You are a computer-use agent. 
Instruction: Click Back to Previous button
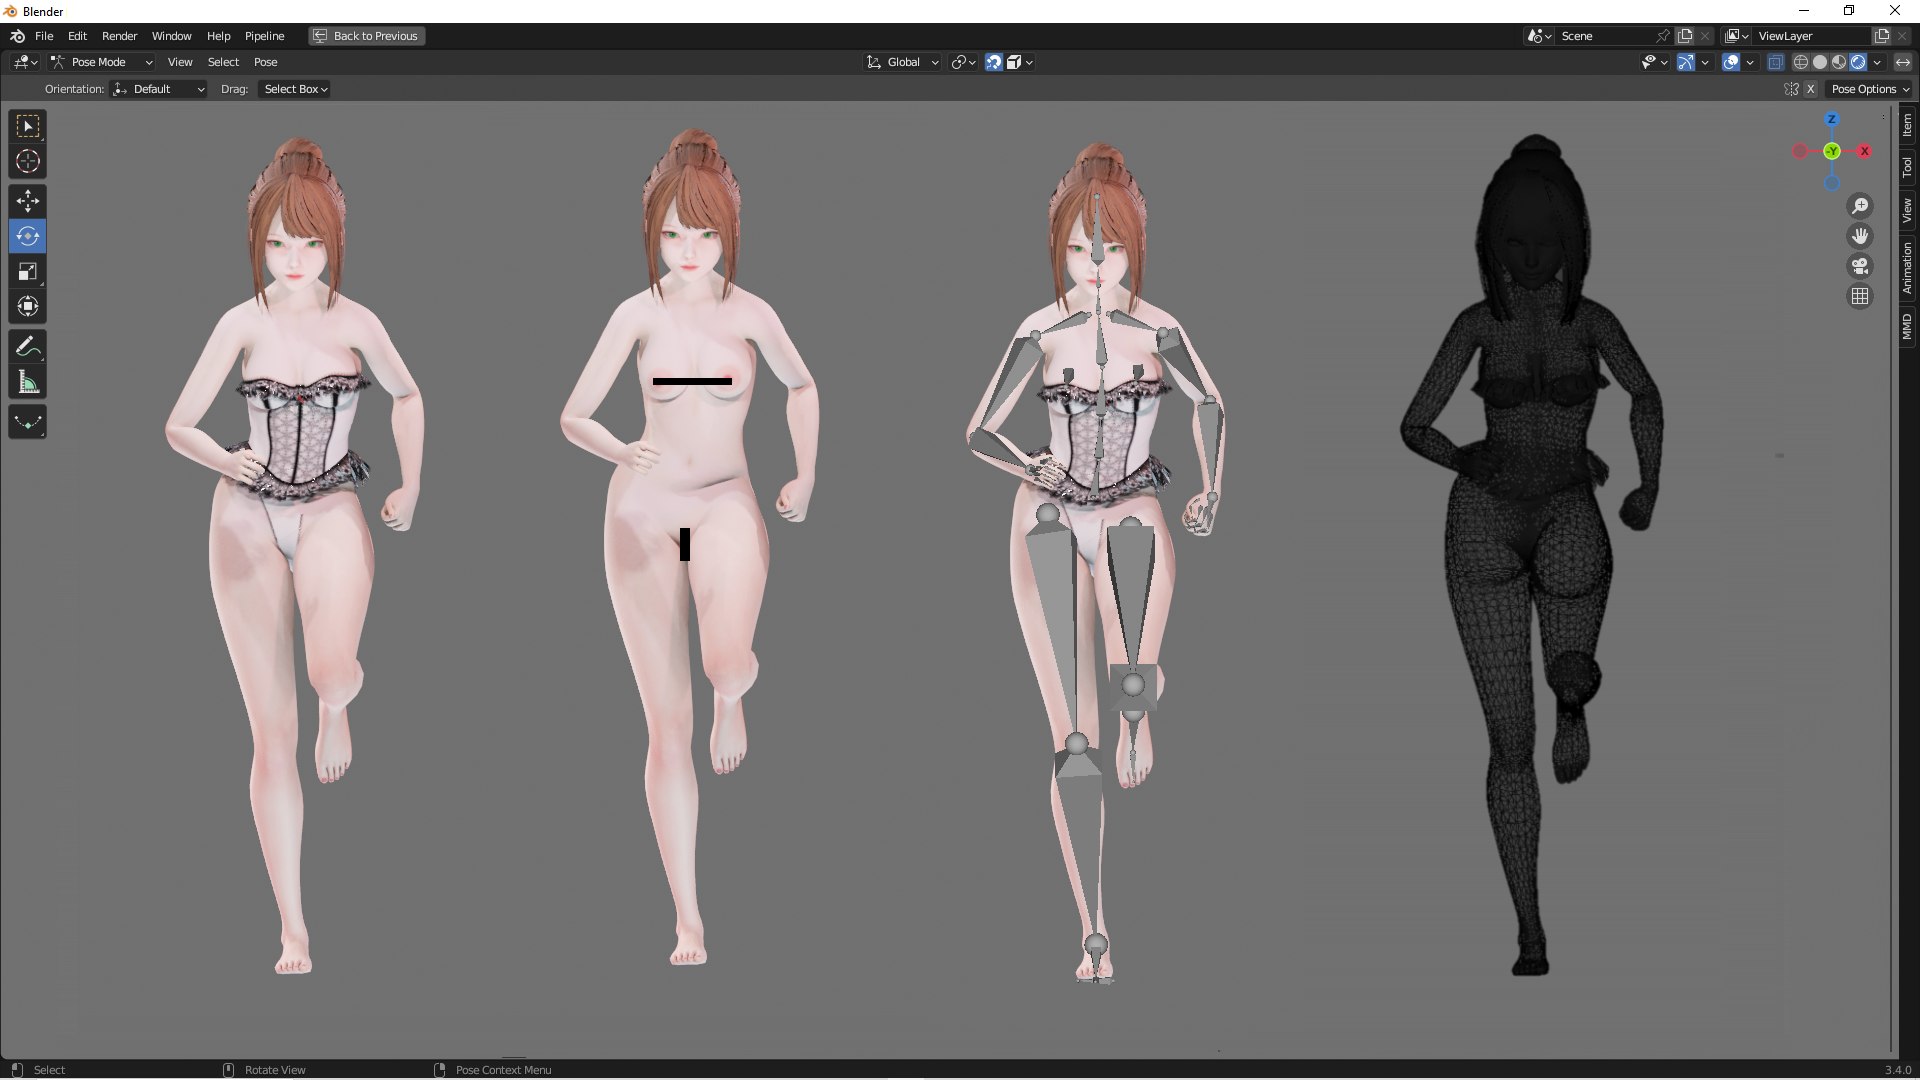pyautogui.click(x=366, y=36)
